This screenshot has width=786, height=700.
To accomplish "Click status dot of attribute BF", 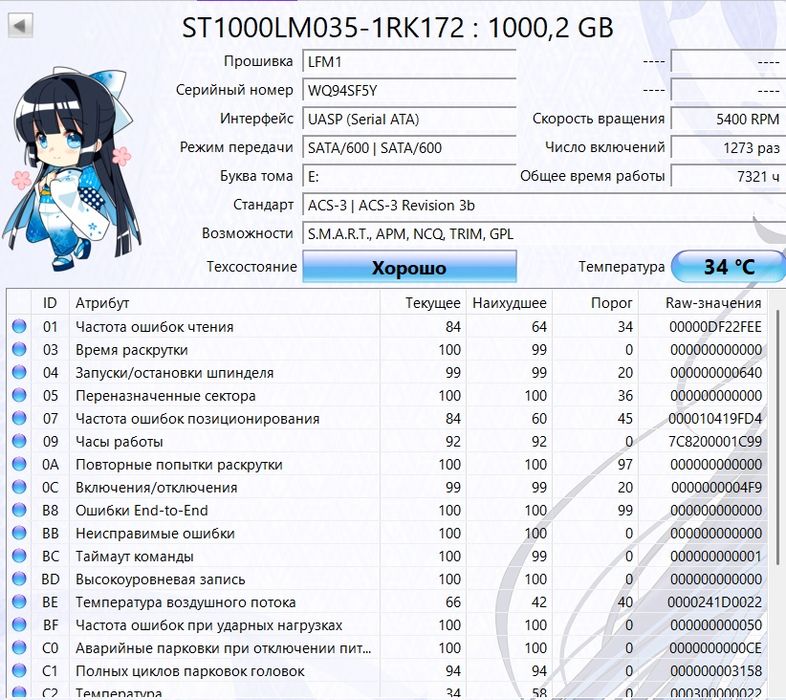I will 19,625.
